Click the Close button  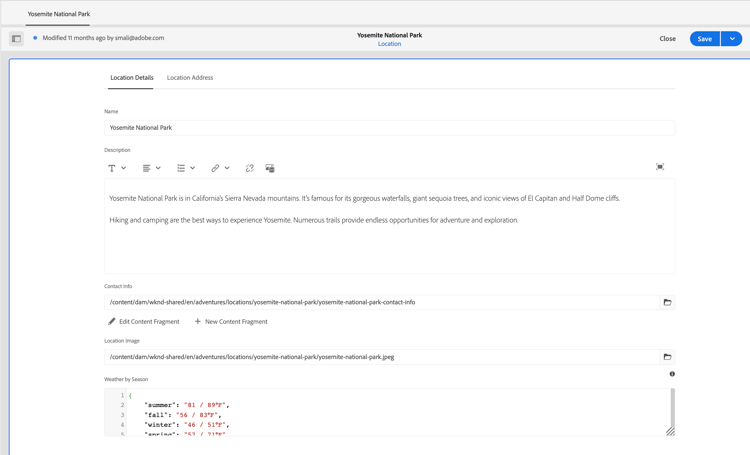(x=667, y=39)
